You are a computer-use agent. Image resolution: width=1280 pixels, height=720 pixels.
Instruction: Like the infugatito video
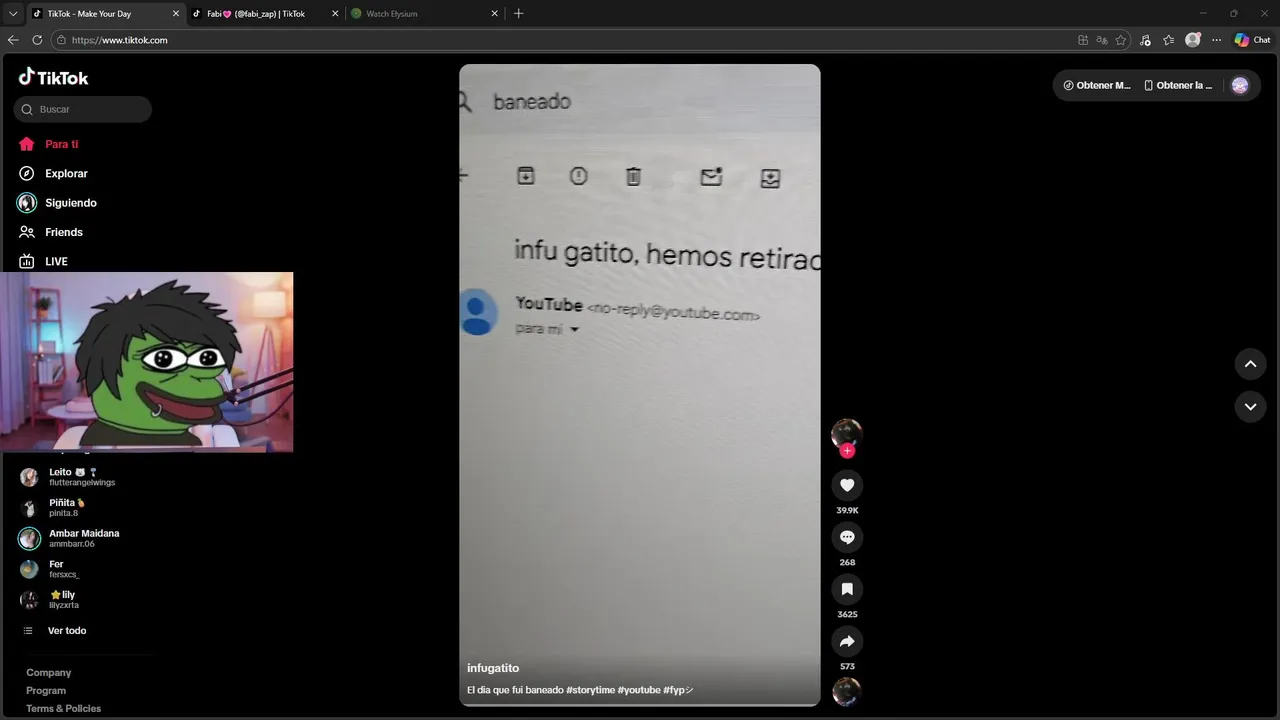[x=847, y=485]
